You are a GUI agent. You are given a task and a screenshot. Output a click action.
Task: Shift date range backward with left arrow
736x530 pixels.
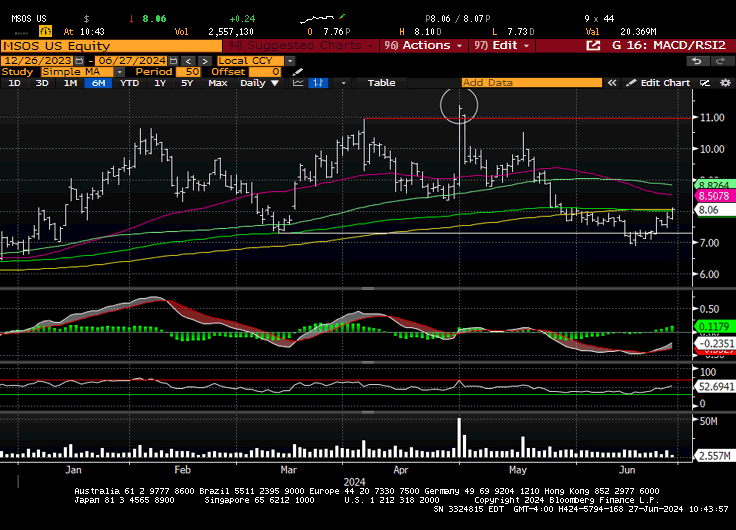point(189,61)
